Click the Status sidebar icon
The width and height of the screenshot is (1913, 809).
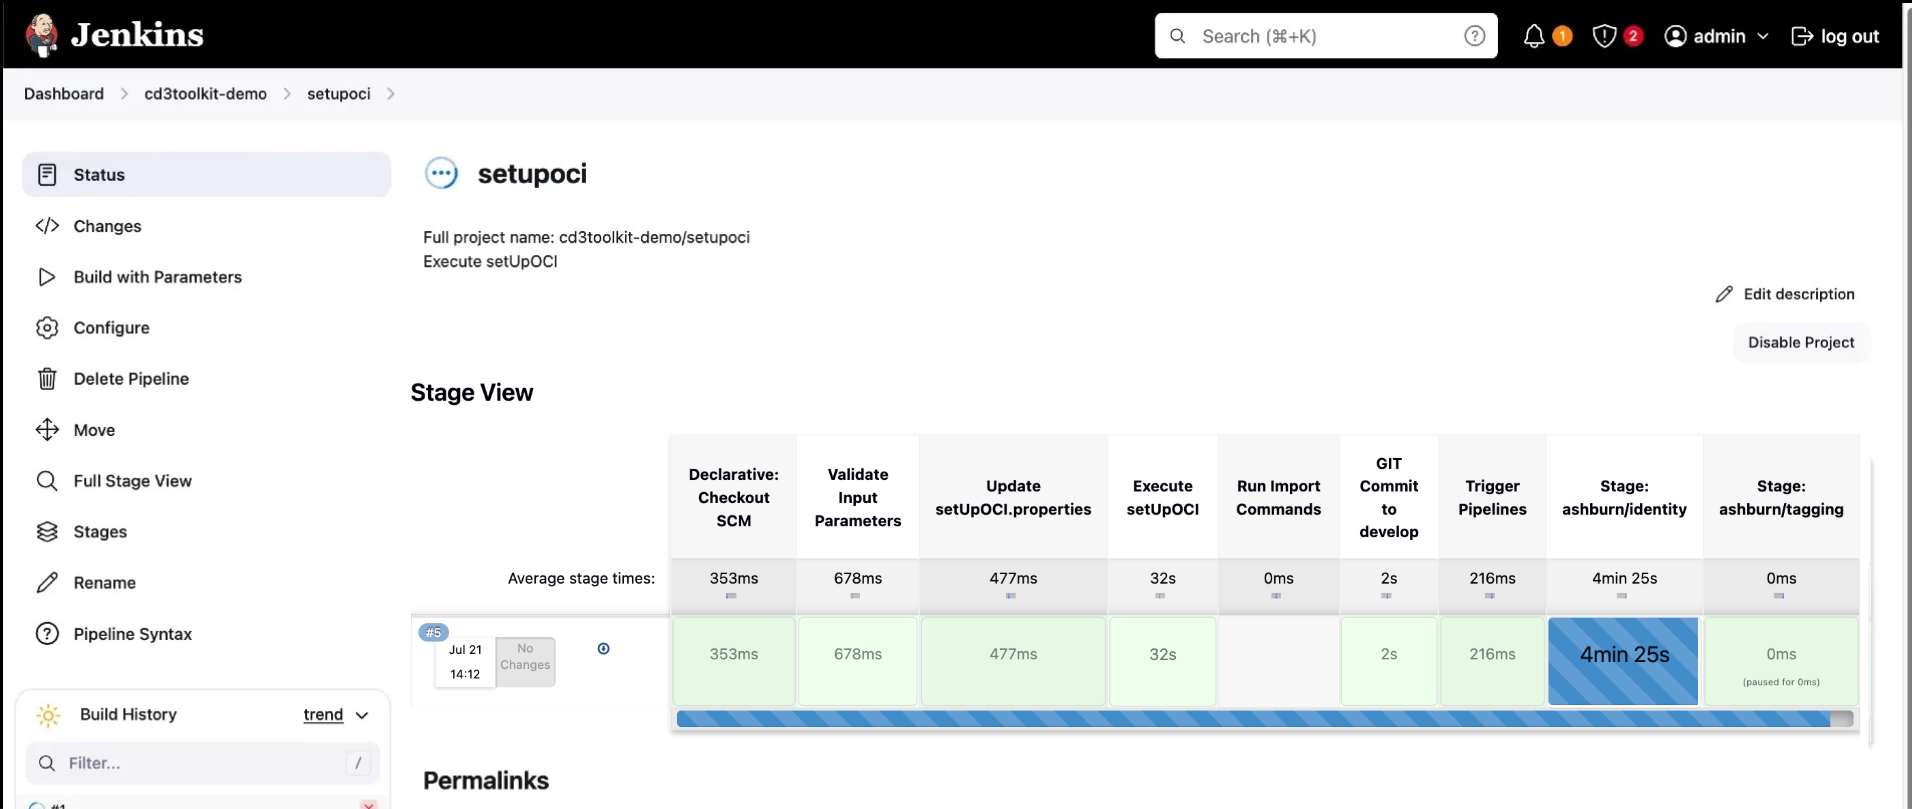pos(47,175)
